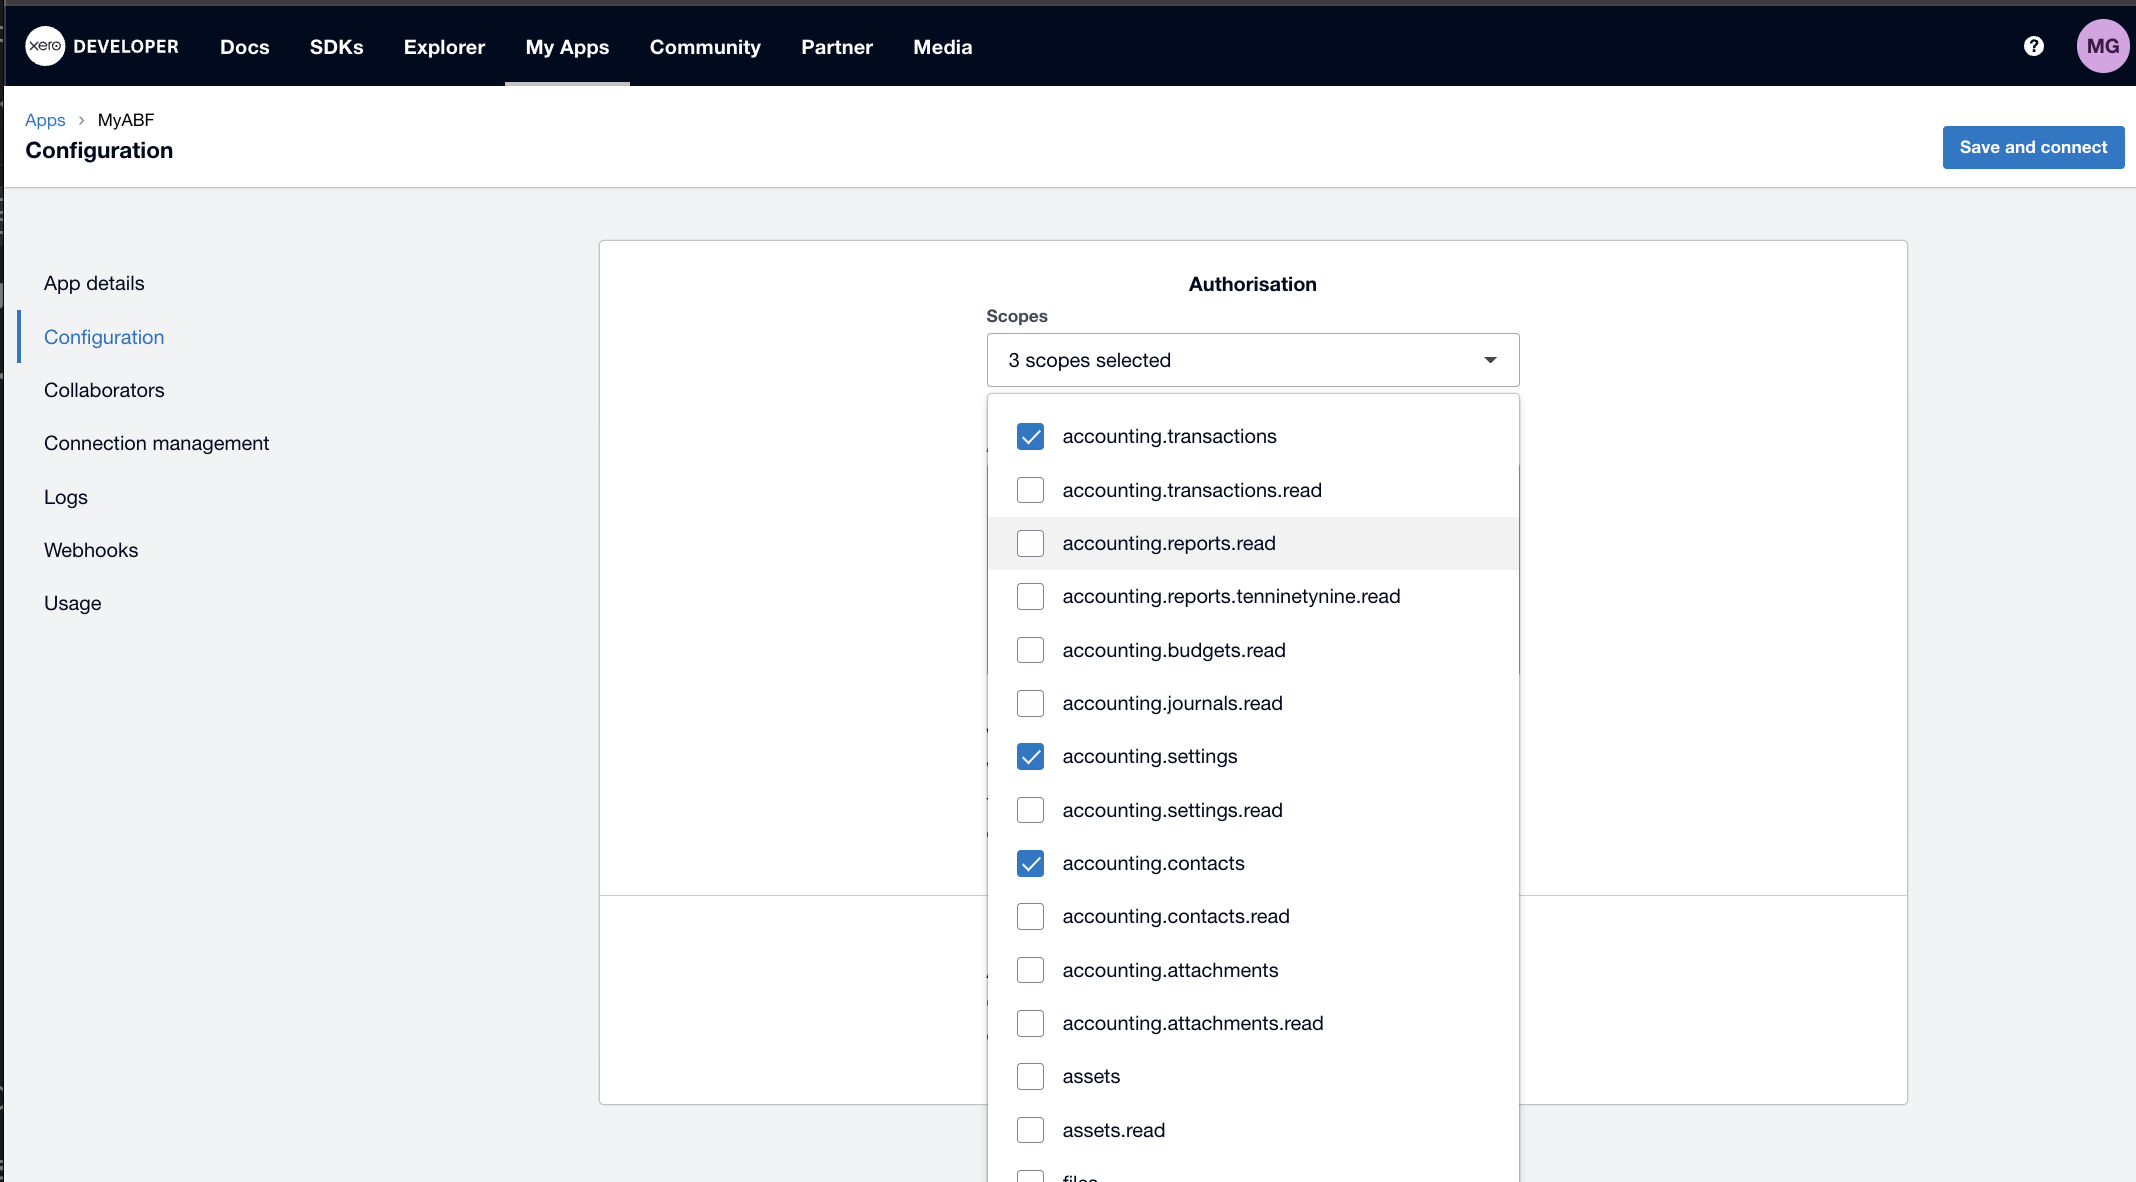The width and height of the screenshot is (2136, 1182).
Task: Enable accounting.reports.read scope checkbox
Action: tap(1030, 543)
